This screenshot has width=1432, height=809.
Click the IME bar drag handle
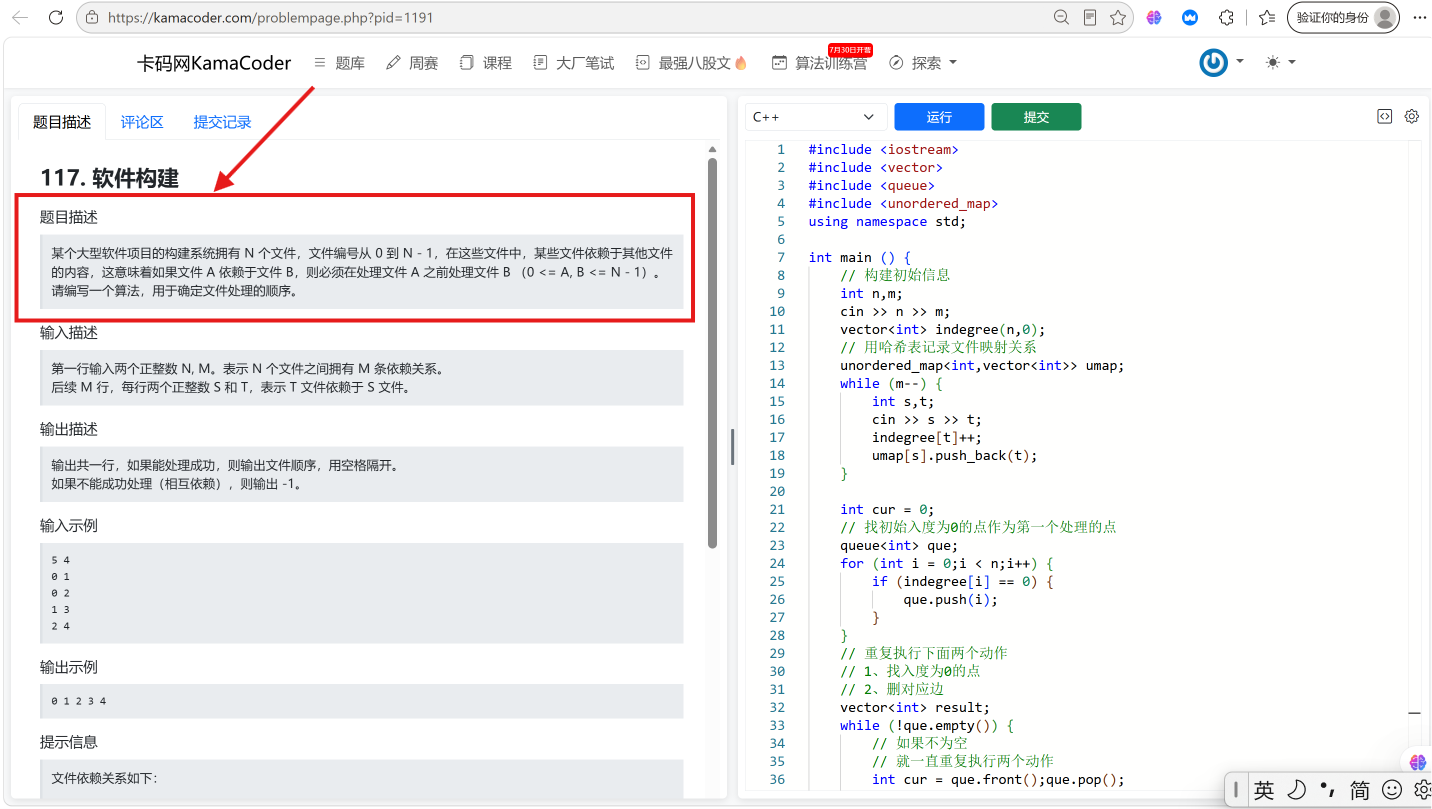pos(1236,790)
